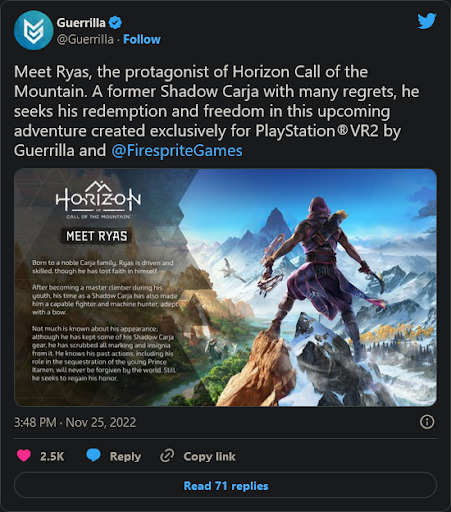The width and height of the screenshot is (451, 512).
Task: Follow the Guerrilla account
Action: click(142, 39)
